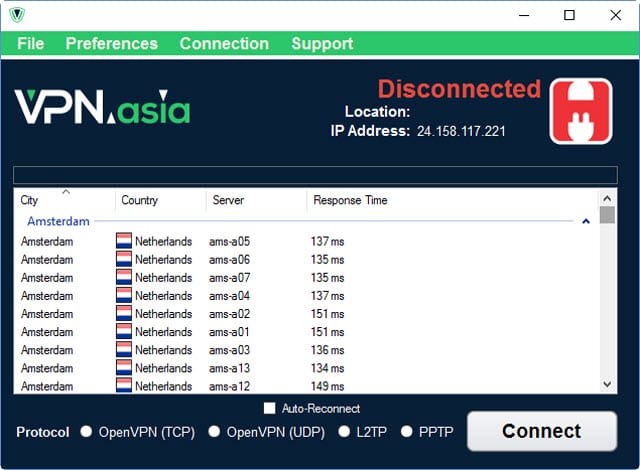Image resolution: width=640 pixels, height=470 pixels.
Task: Click the Amsterdam group header label
Action: 58,221
